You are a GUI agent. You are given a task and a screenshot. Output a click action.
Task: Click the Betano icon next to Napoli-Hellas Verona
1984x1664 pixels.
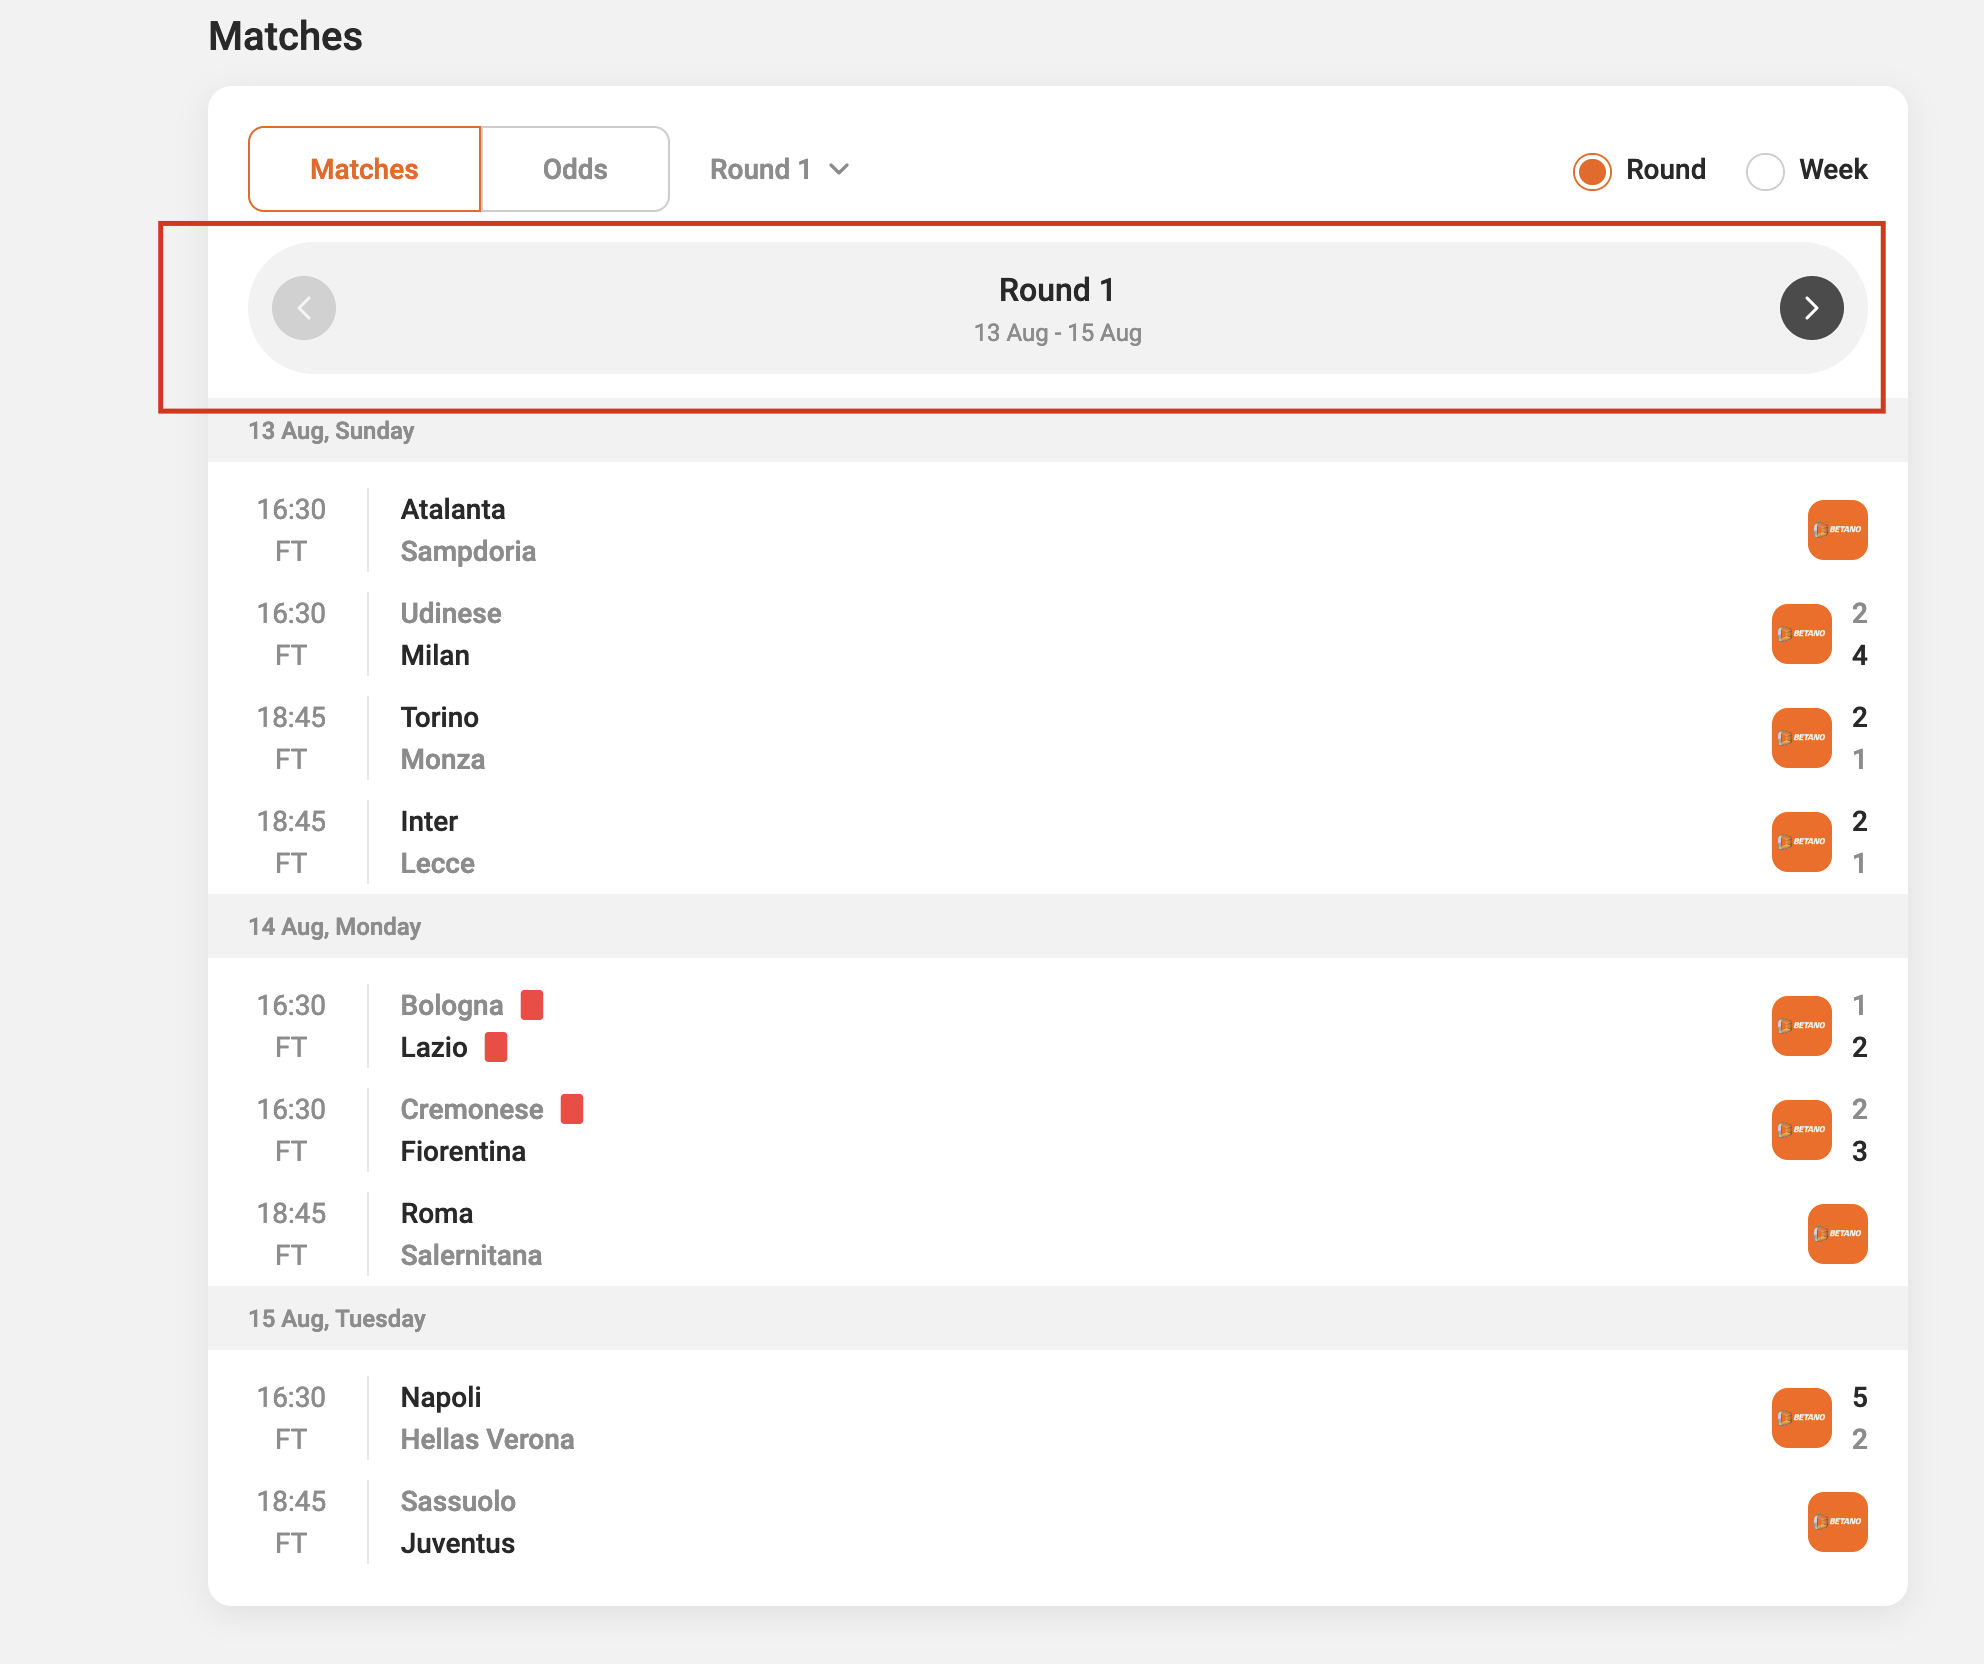(1801, 1417)
